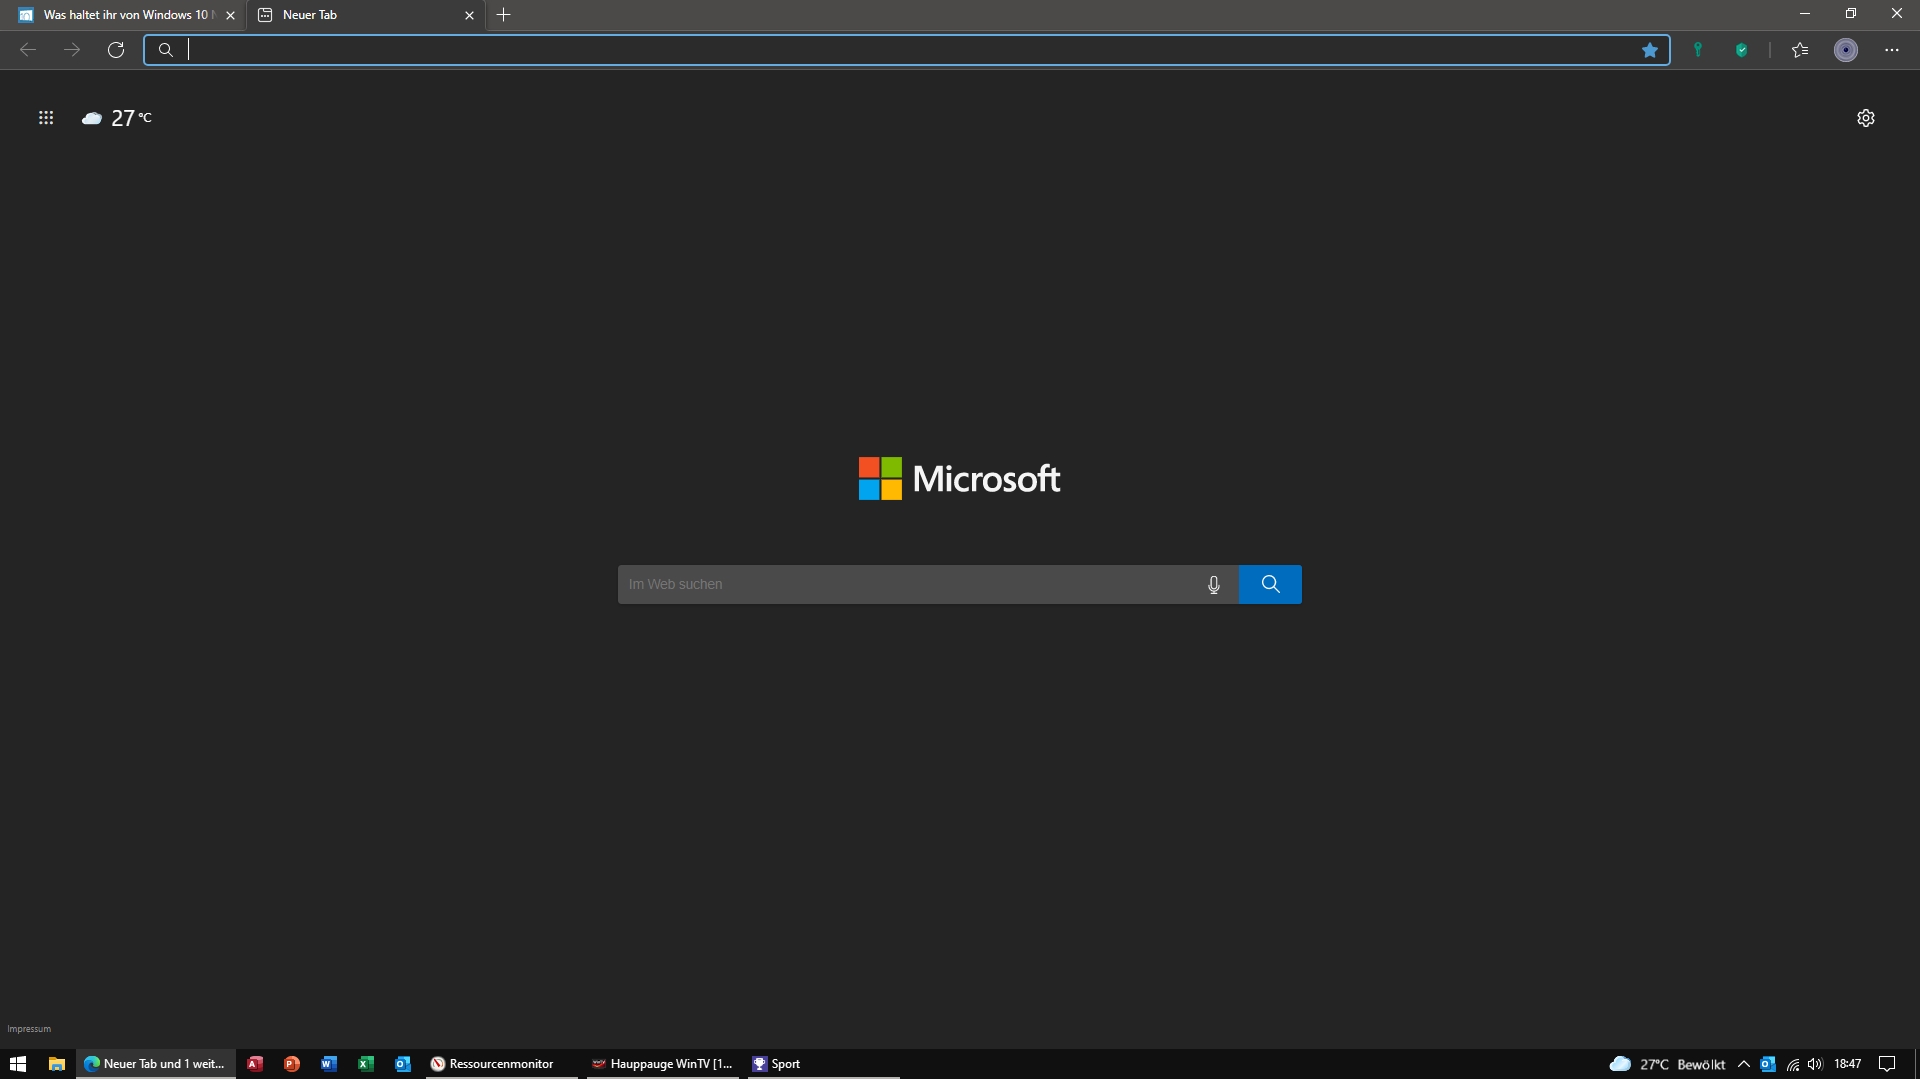Open File Explorer from taskbar
The height and width of the screenshot is (1079, 1920).
click(x=57, y=1064)
